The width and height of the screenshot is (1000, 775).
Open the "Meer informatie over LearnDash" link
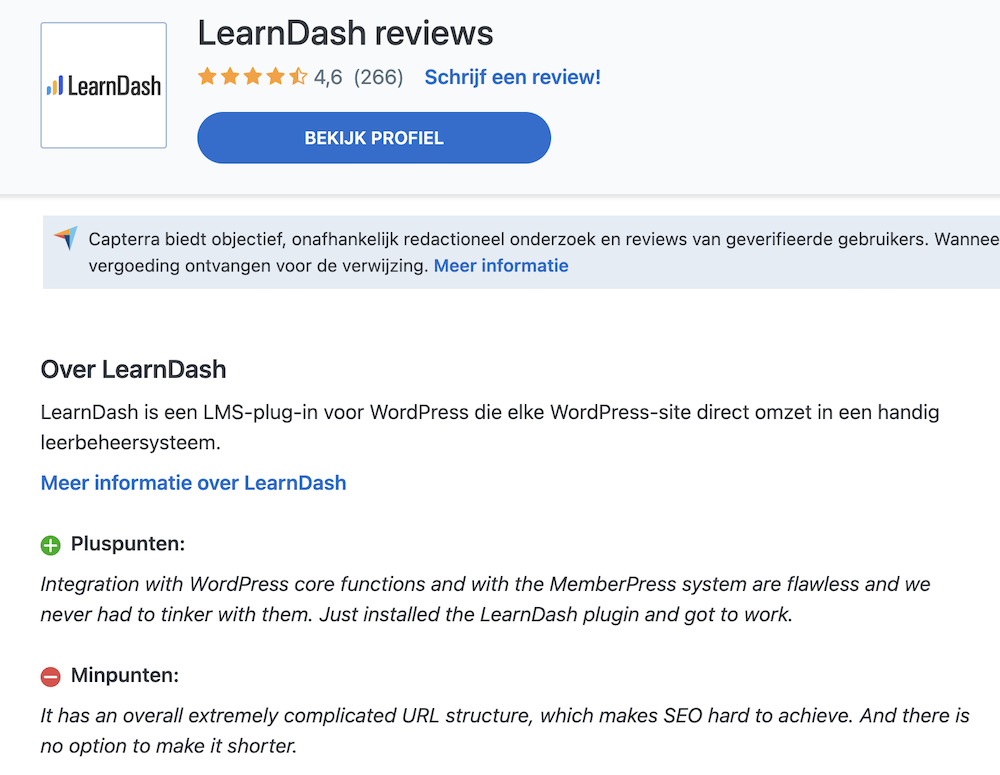pyautogui.click(x=193, y=483)
